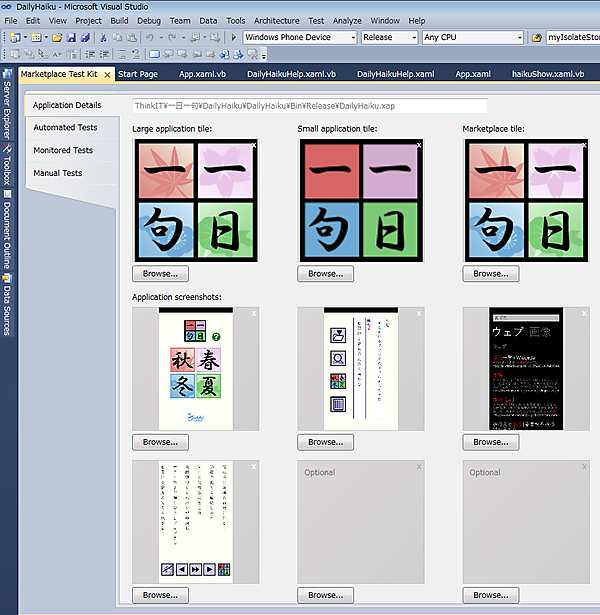Remove the large application tile image
Screen dimensions: 600x615
coord(253,145)
